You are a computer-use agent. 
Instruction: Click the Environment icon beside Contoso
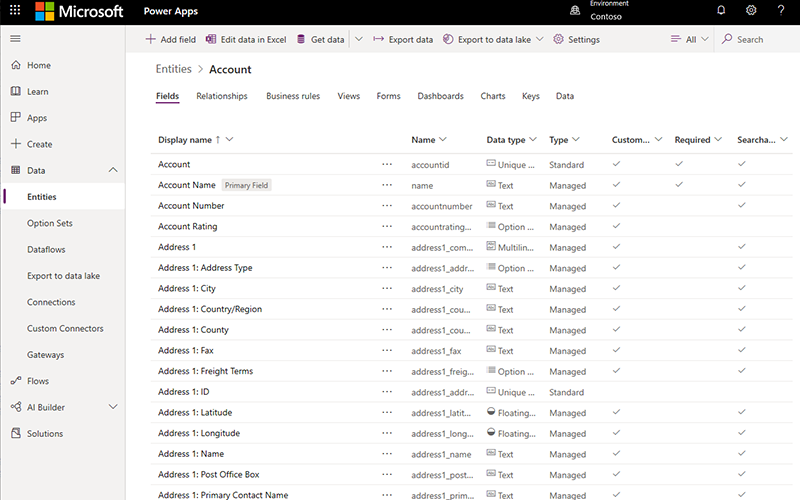[575, 11]
